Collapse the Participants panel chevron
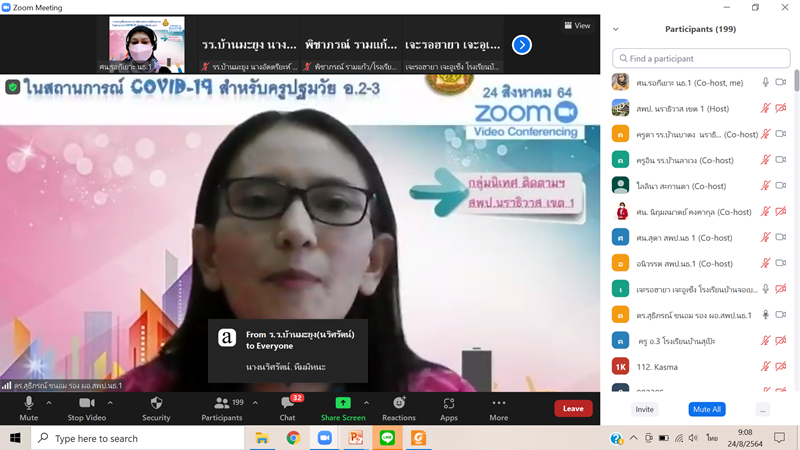800x450 pixels. pyautogui.click(x=615, y=29)
